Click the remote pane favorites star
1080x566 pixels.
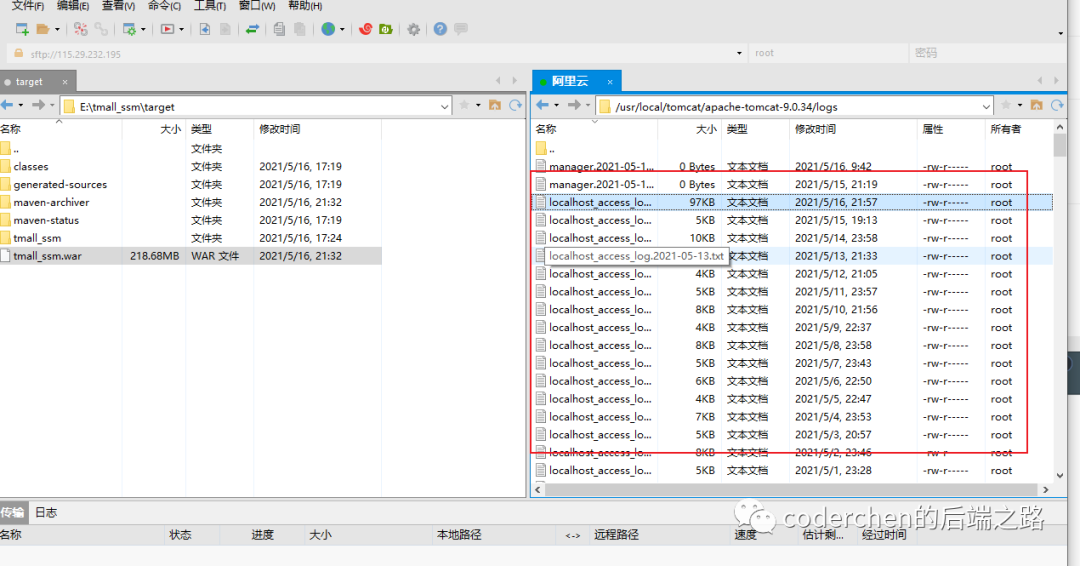pos(1006,105)
